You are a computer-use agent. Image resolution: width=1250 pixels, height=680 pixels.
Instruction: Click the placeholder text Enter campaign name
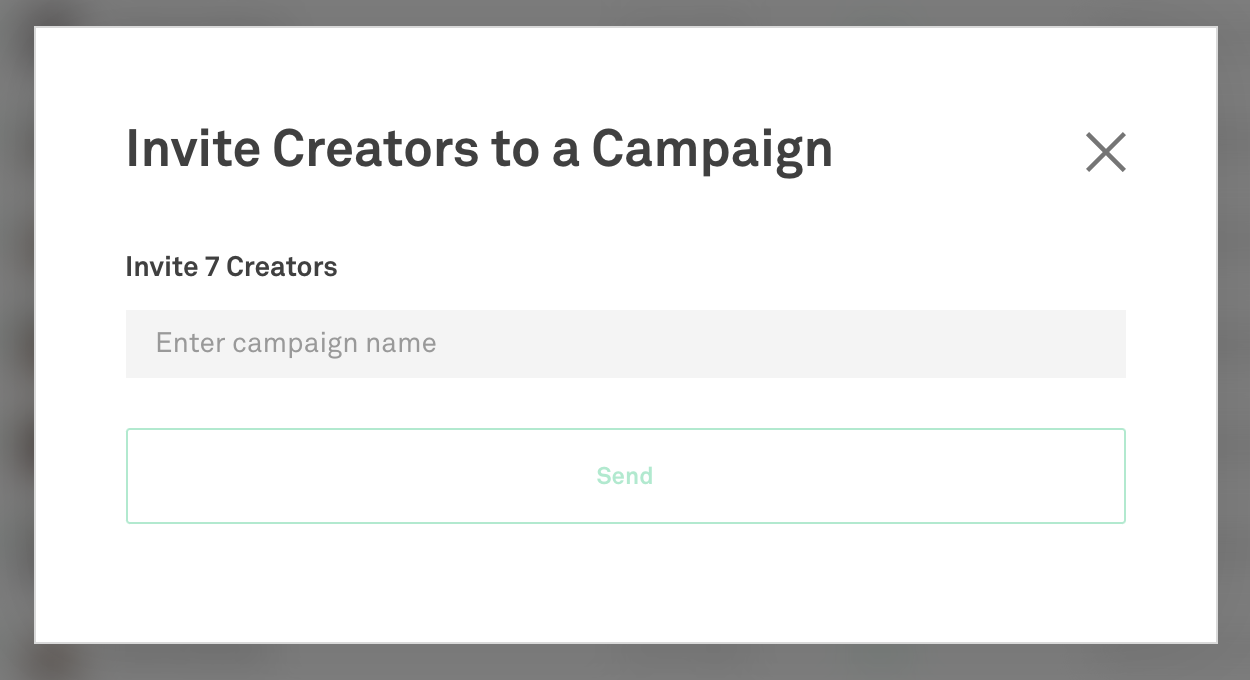coord(296,343)
